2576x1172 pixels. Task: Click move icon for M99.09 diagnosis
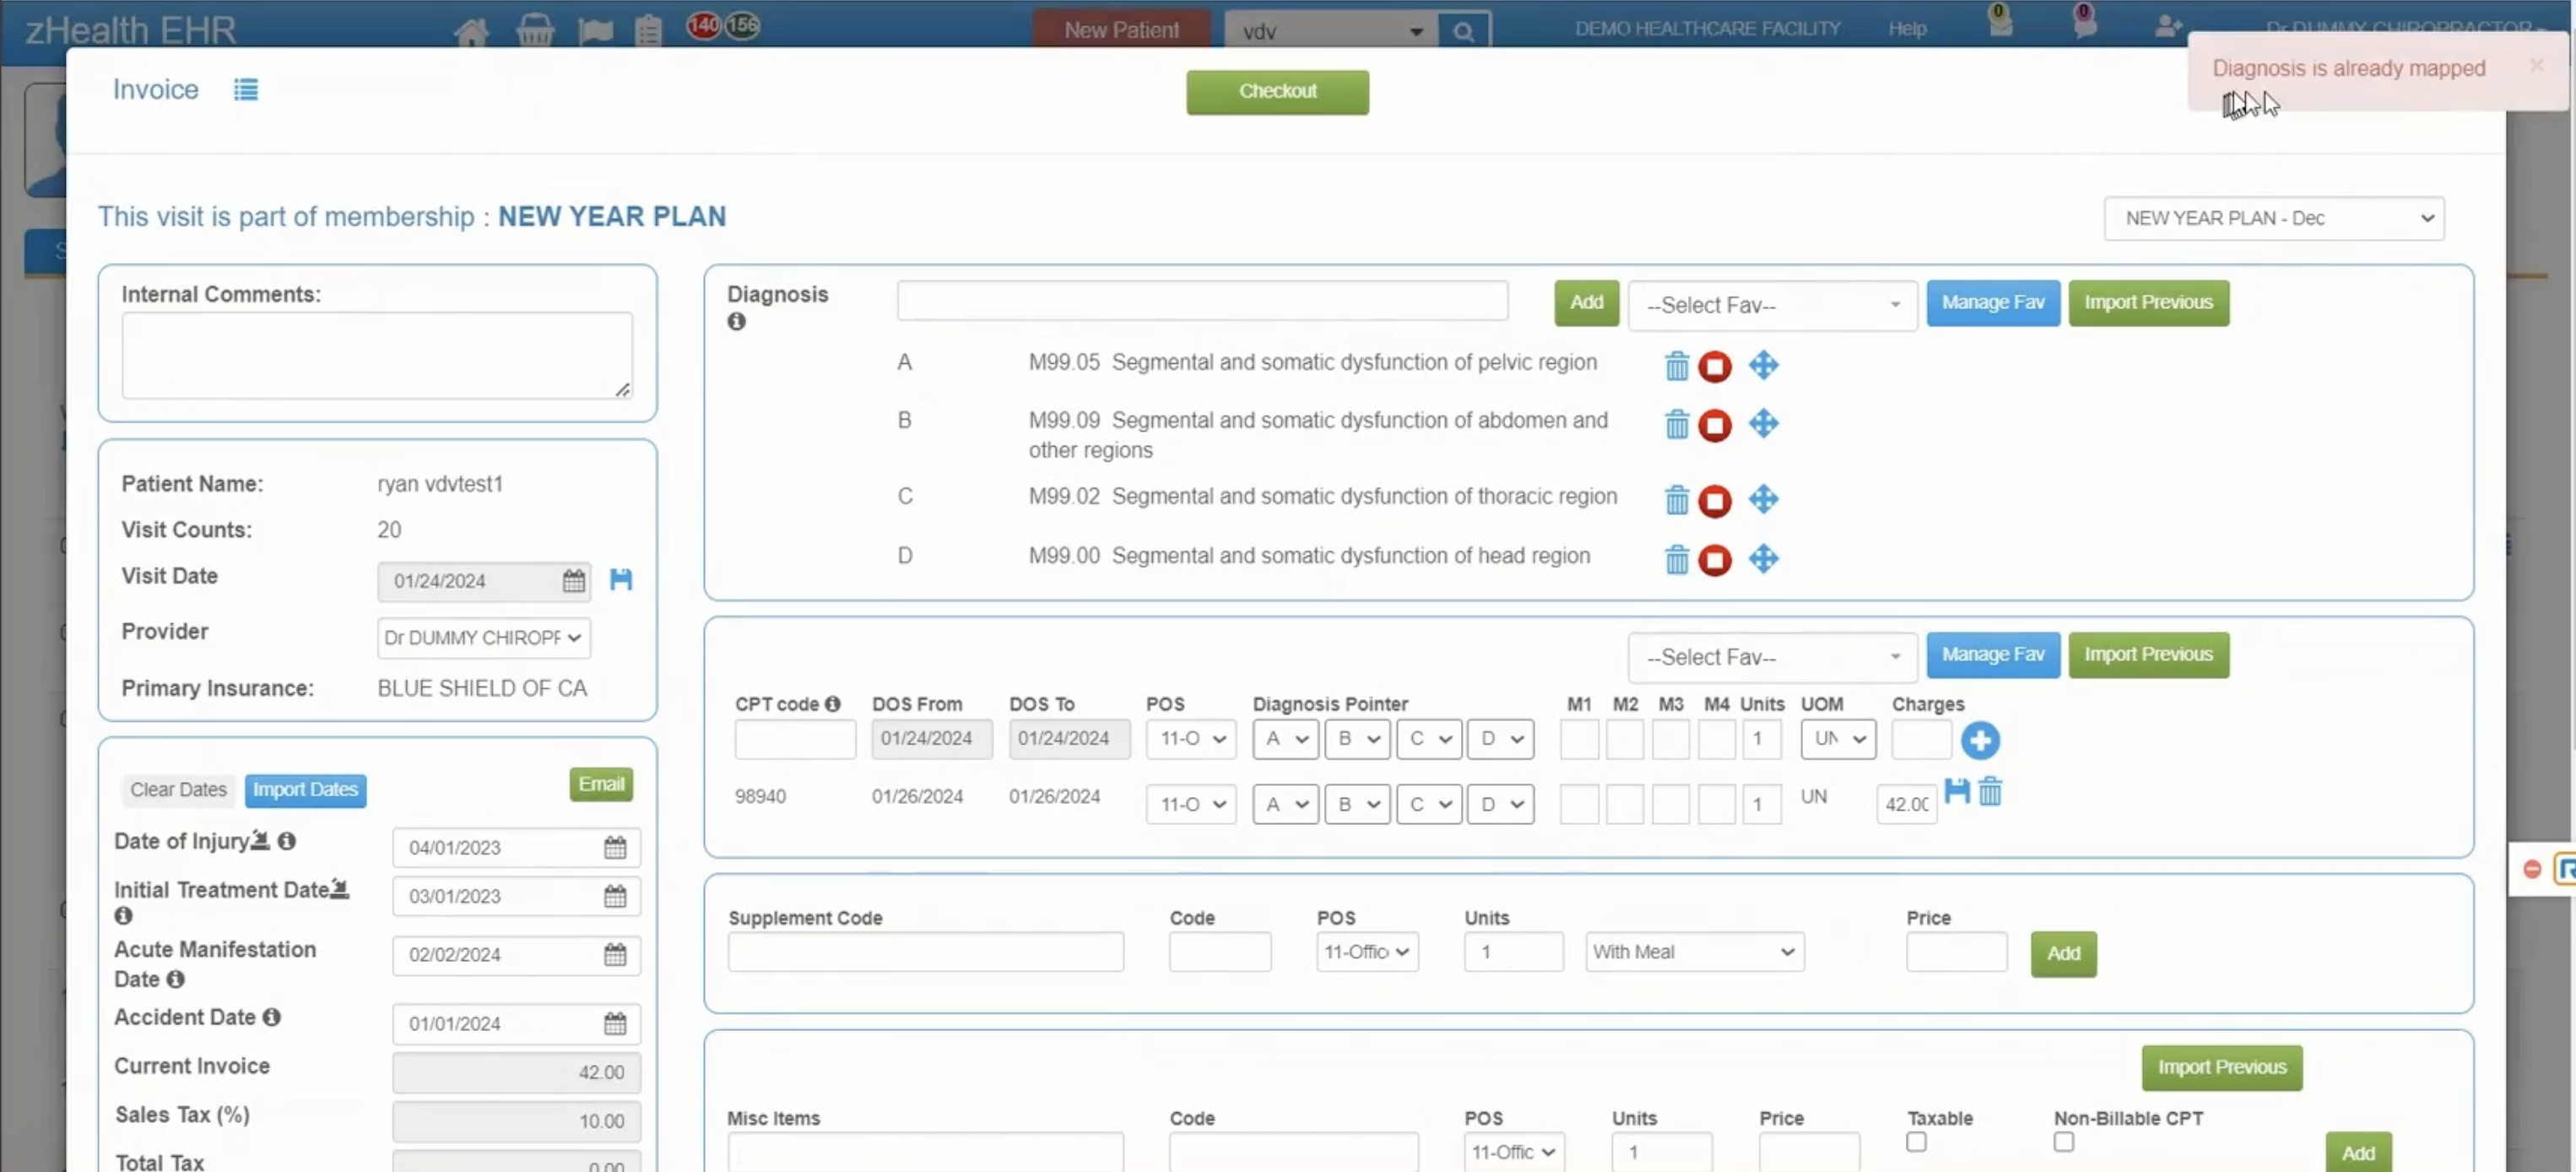point(1763,423)
